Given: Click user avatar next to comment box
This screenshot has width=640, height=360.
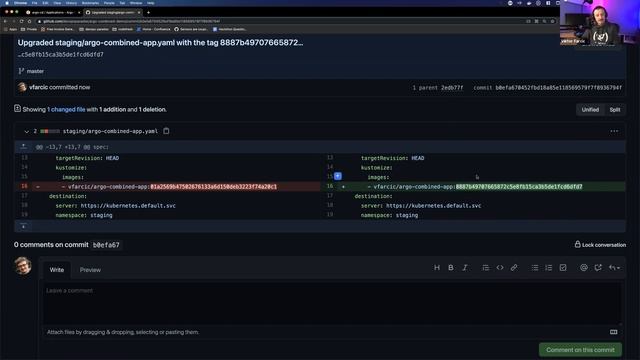Looking at the screenshot, I should 23,266.
